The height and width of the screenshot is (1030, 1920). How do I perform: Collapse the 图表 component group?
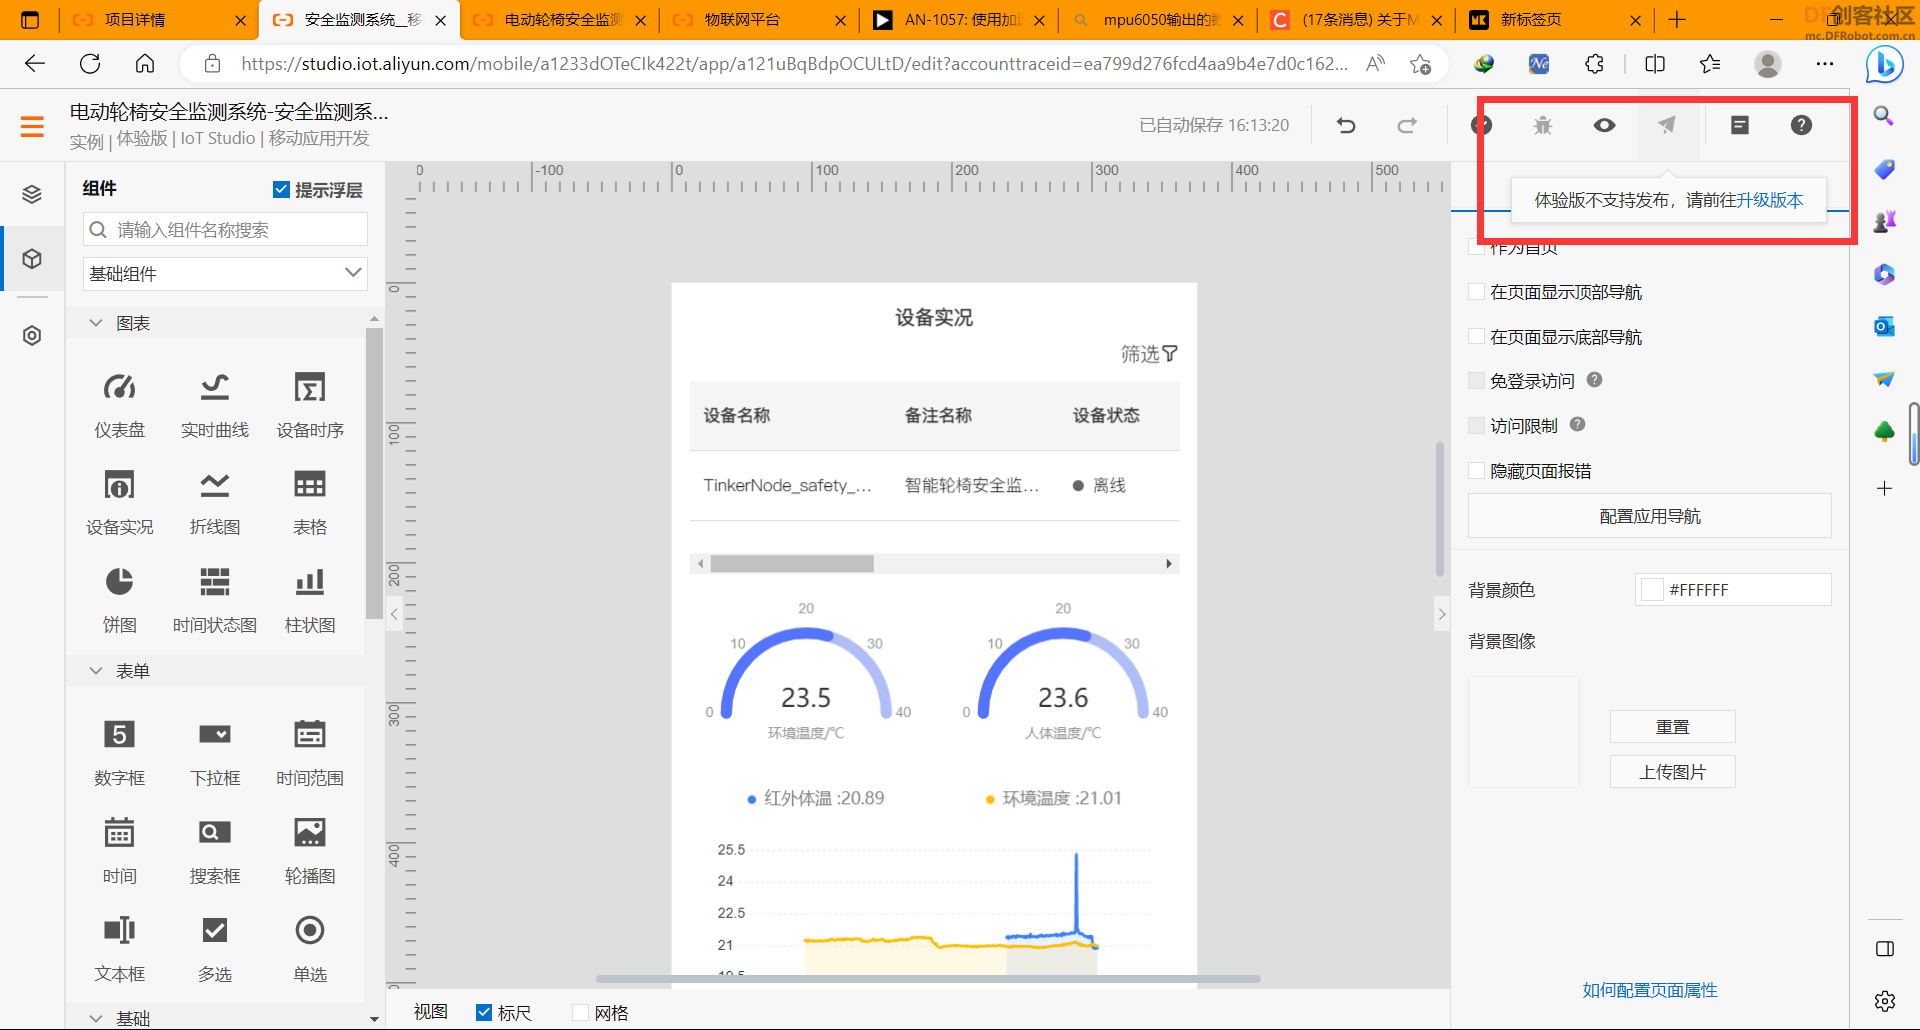pyautogui.click(x=96, y=323)
